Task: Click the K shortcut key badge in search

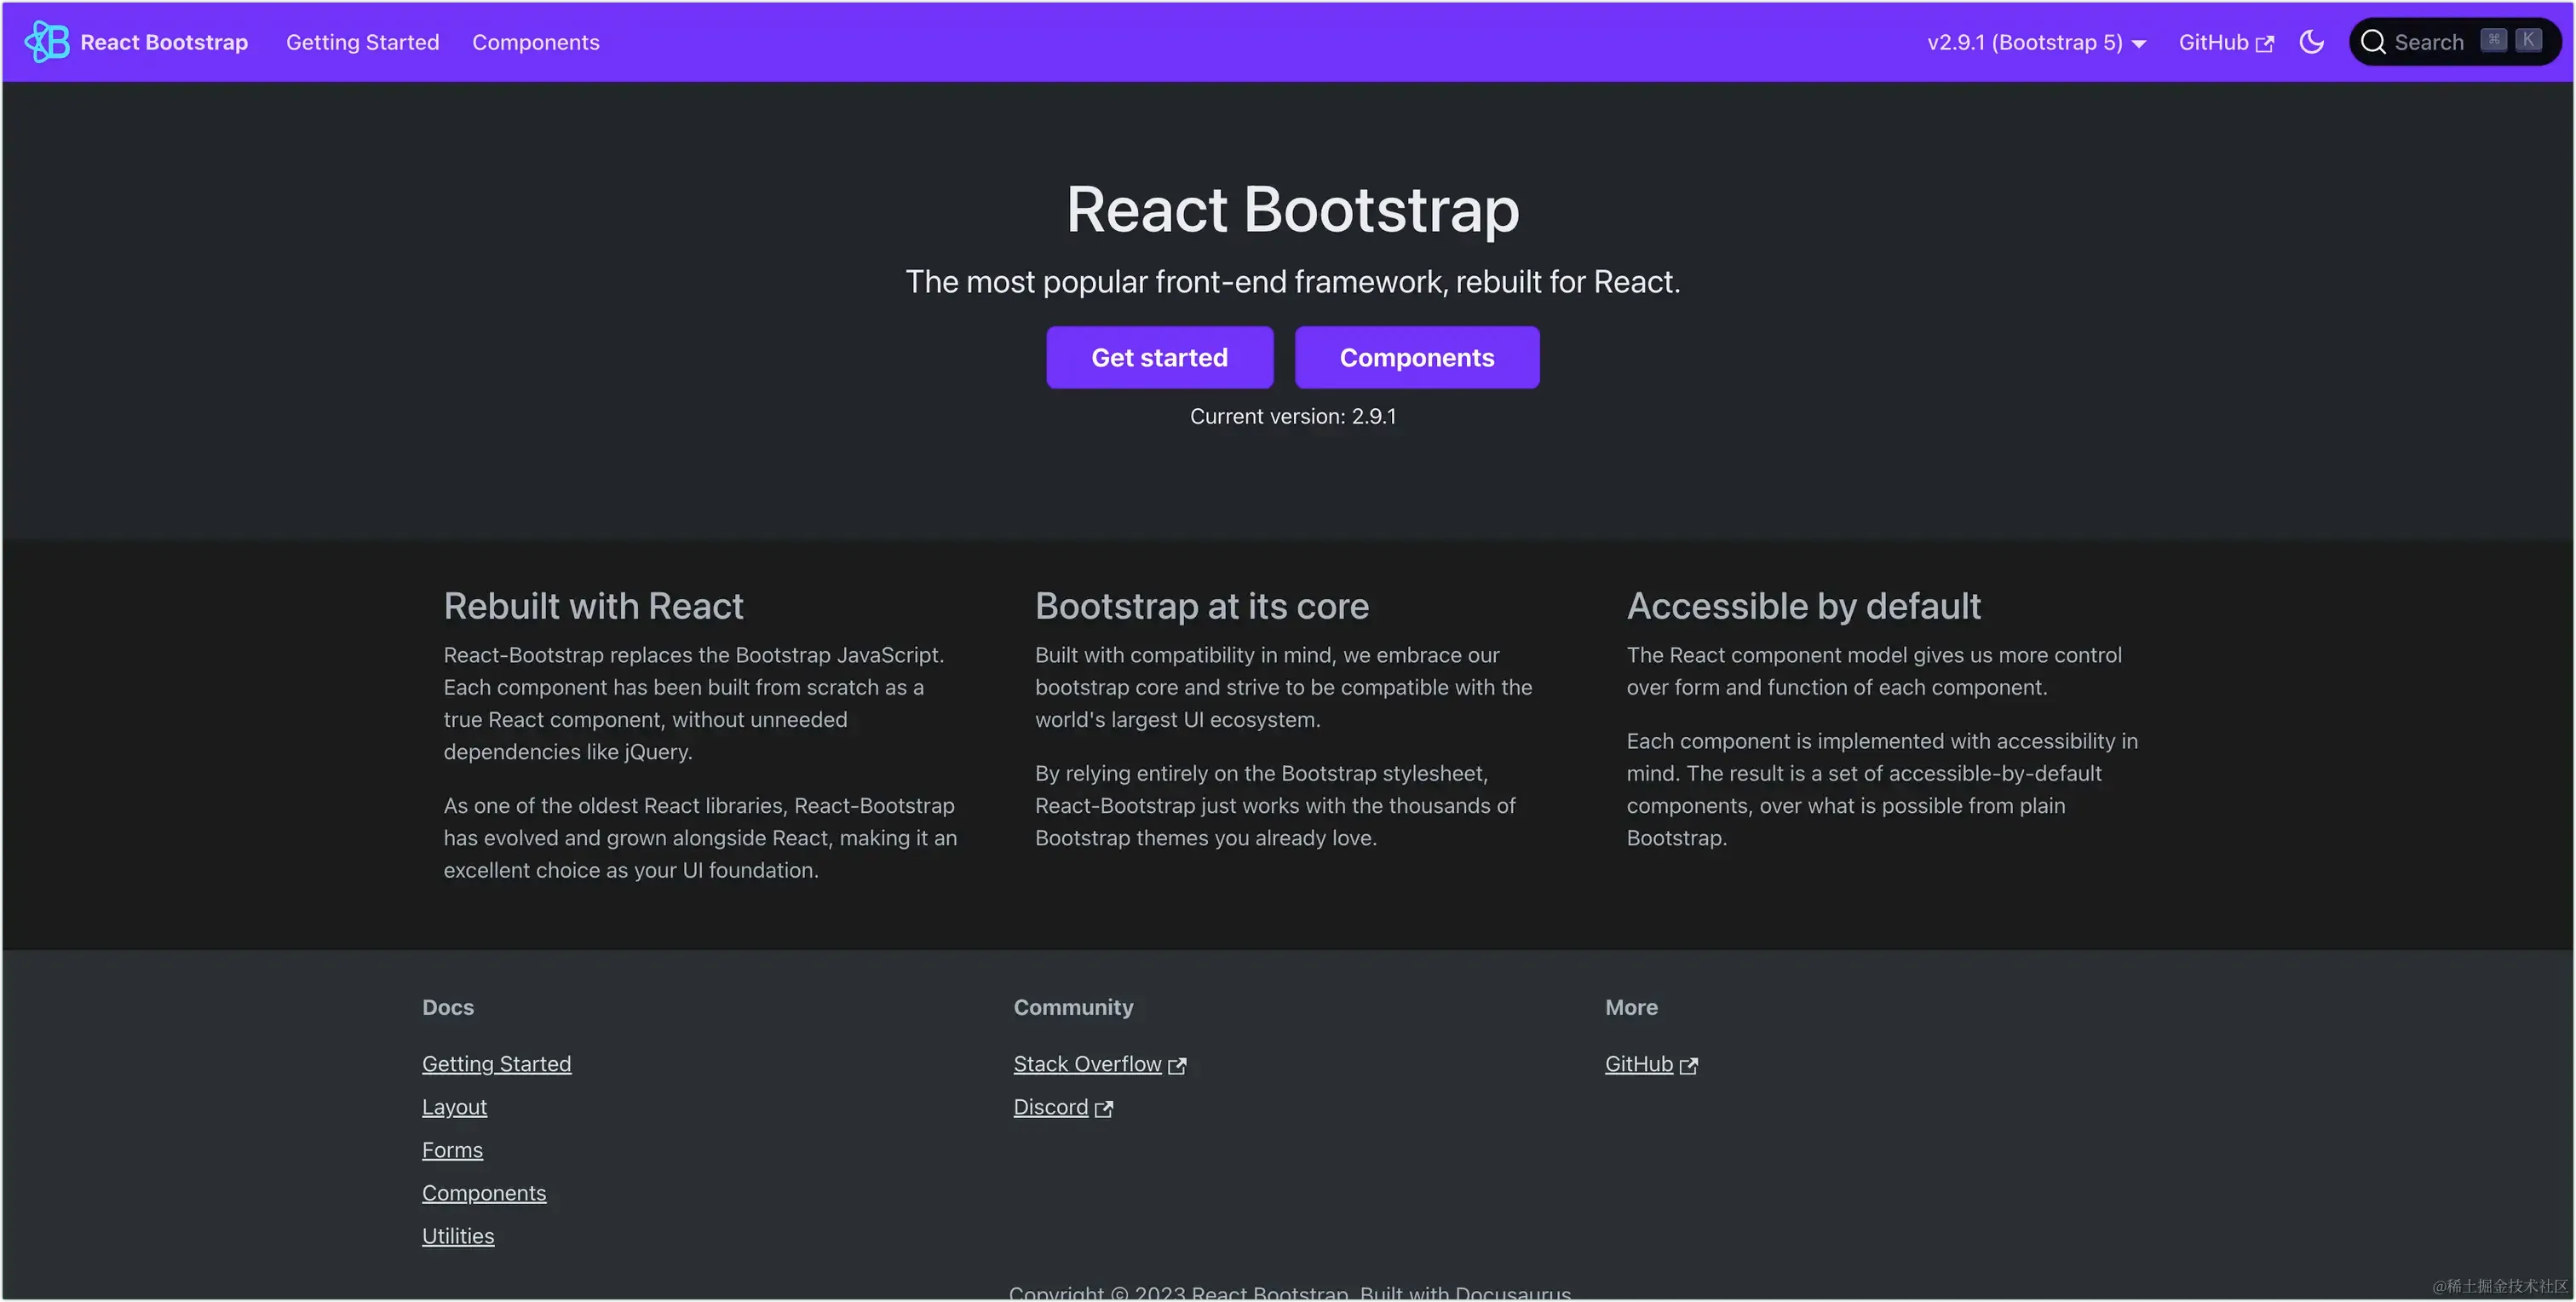Action: pos(2528,40)
